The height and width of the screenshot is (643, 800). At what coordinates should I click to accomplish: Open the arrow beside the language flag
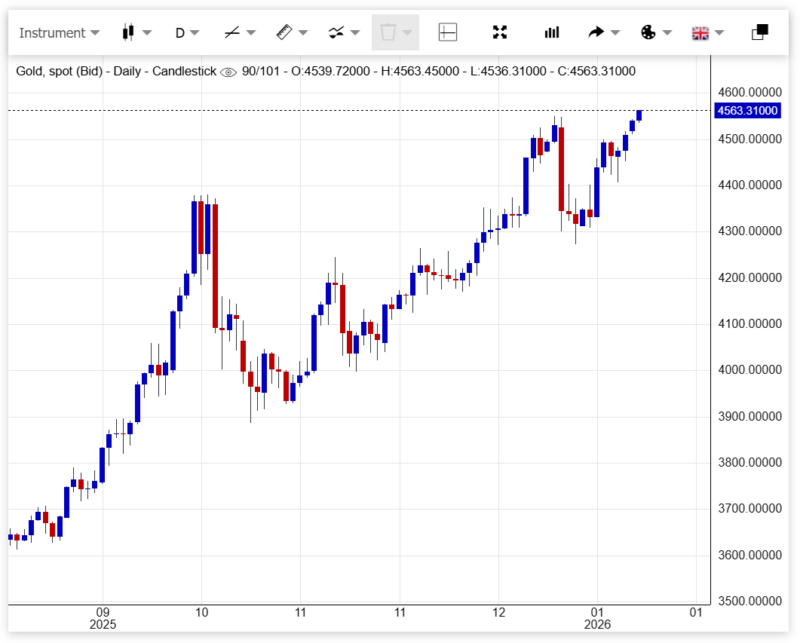tap(720, 32)
